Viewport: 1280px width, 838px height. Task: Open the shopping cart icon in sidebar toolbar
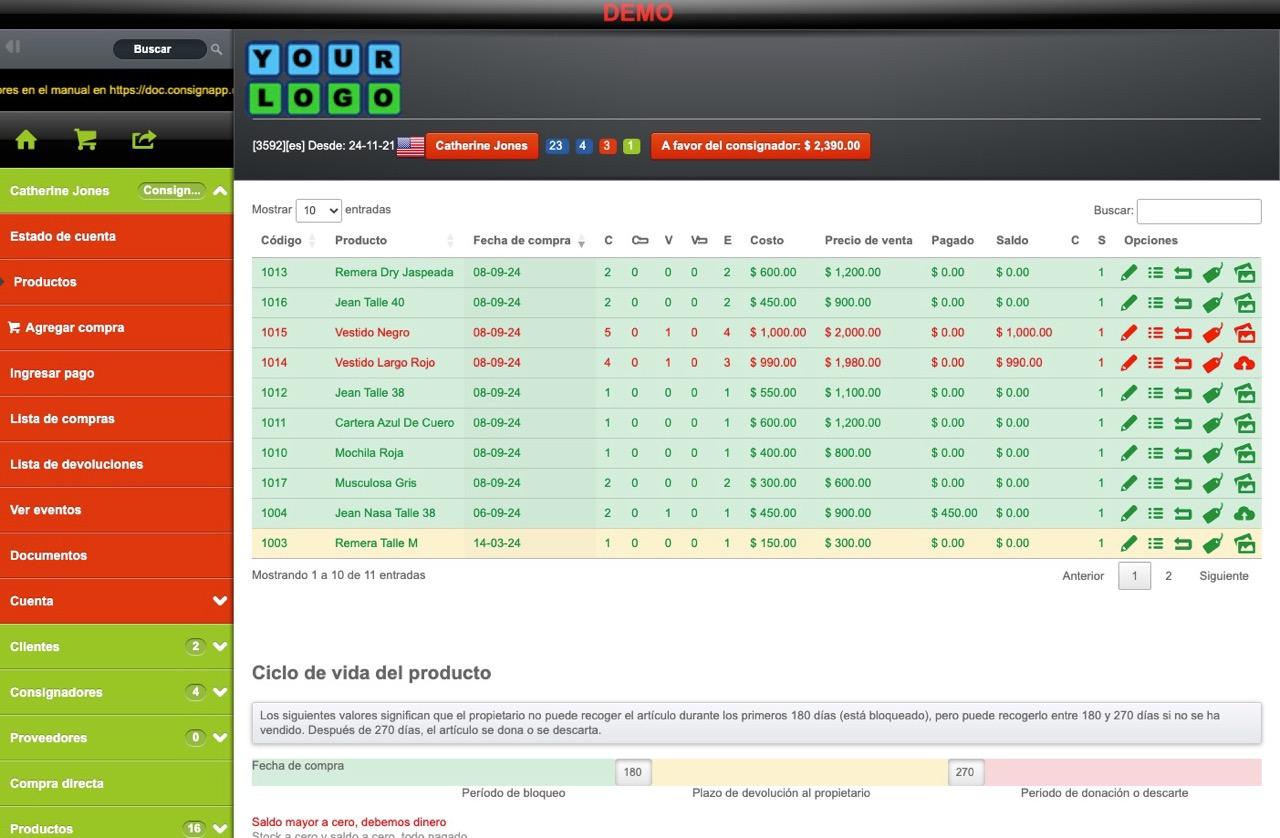pyautogui.click(x=86, y=140)
